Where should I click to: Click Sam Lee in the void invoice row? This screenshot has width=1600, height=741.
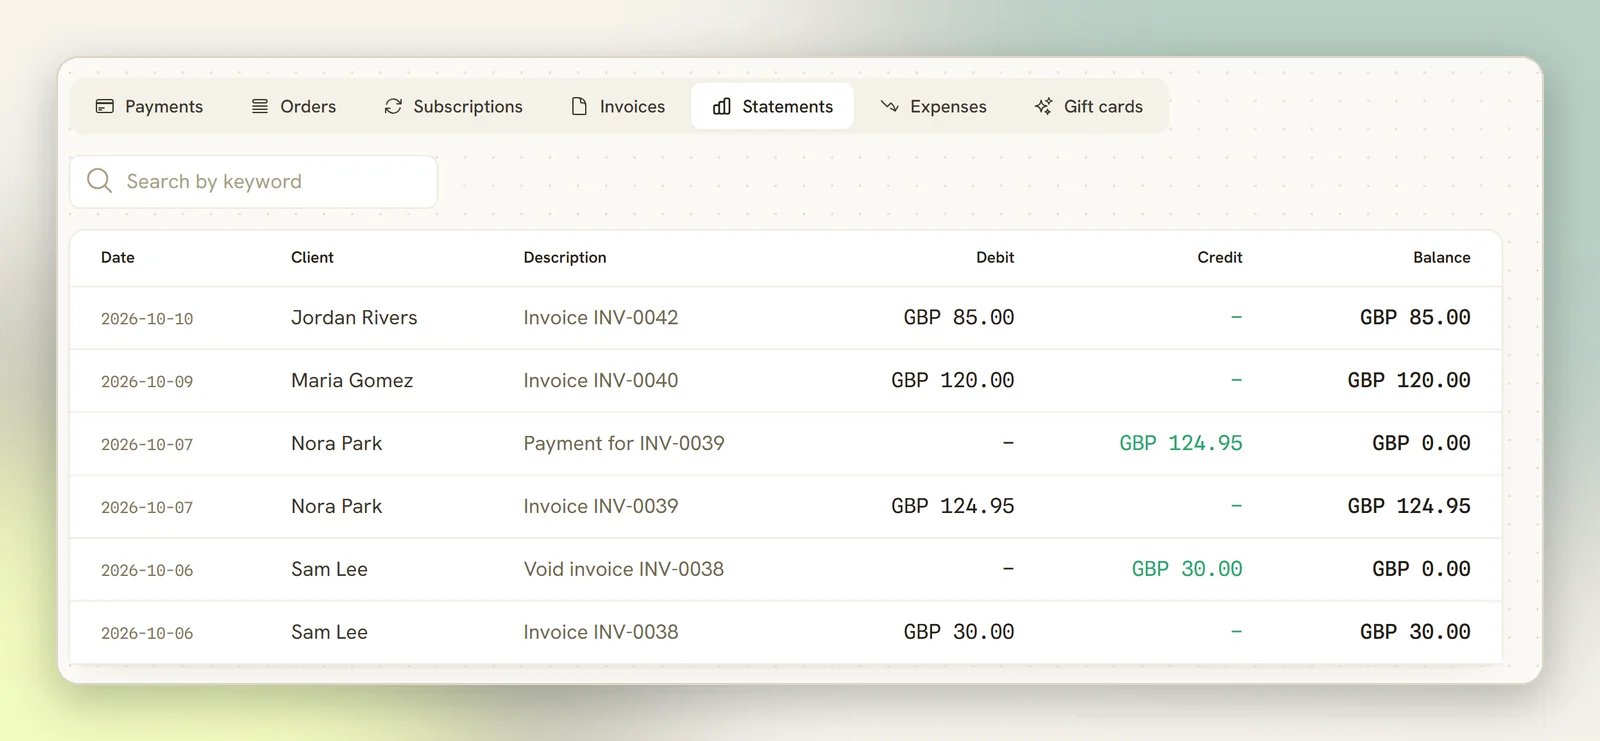click(x=329, y=569)
